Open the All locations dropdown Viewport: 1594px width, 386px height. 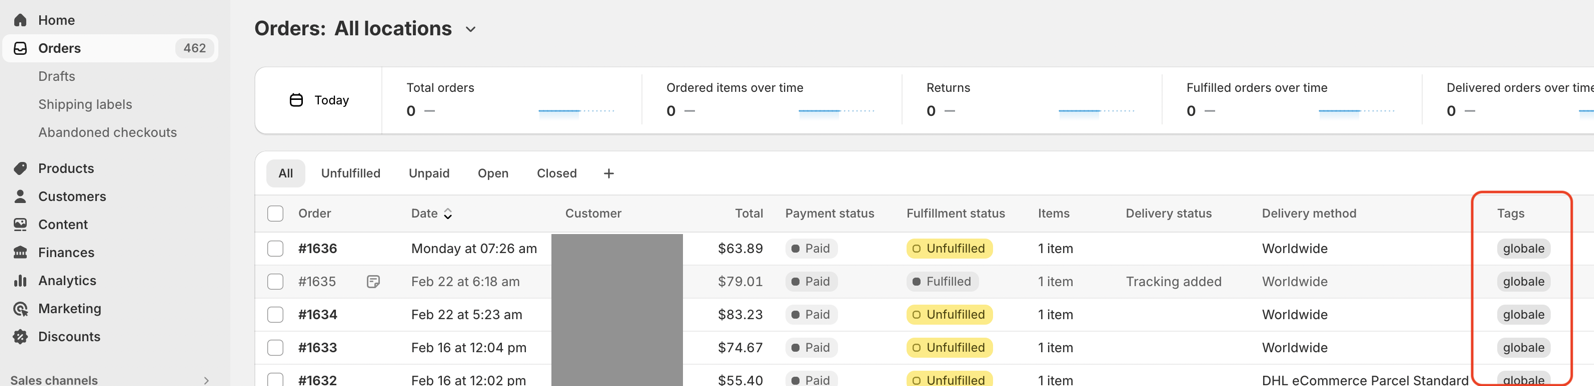tap(405, 29)
